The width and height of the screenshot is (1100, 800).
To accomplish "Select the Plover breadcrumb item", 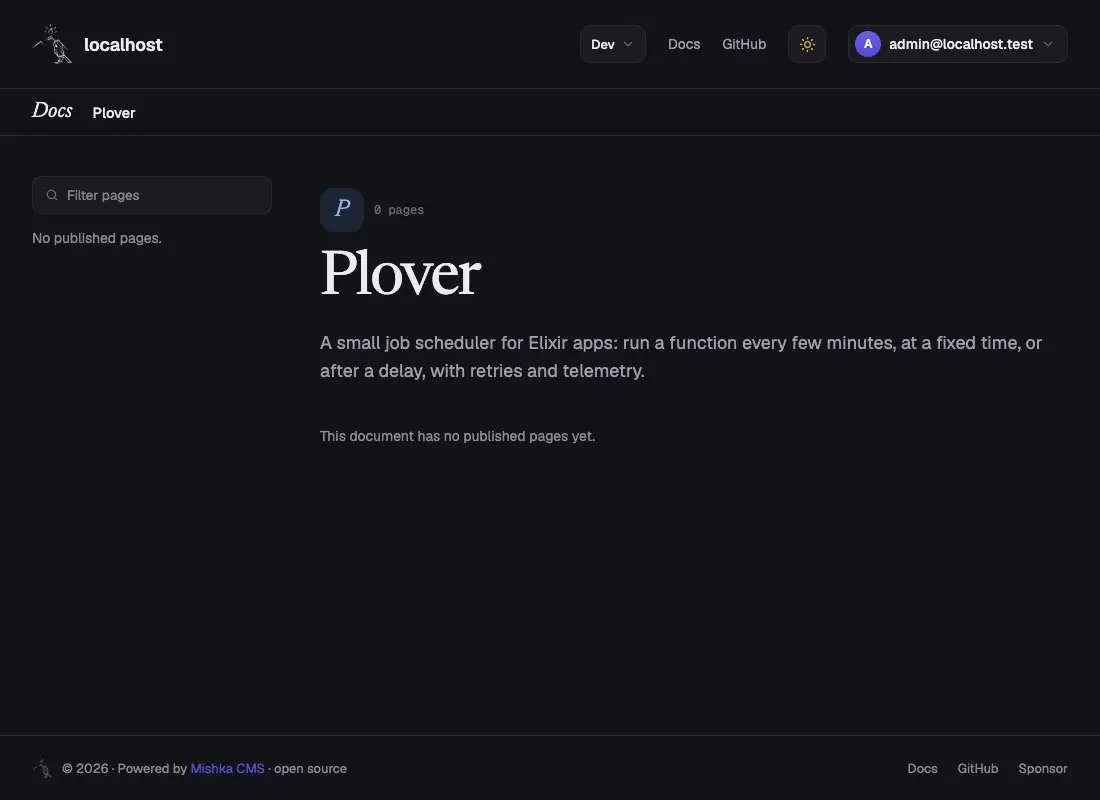I will pyautogui.click(x=114, y=113).
